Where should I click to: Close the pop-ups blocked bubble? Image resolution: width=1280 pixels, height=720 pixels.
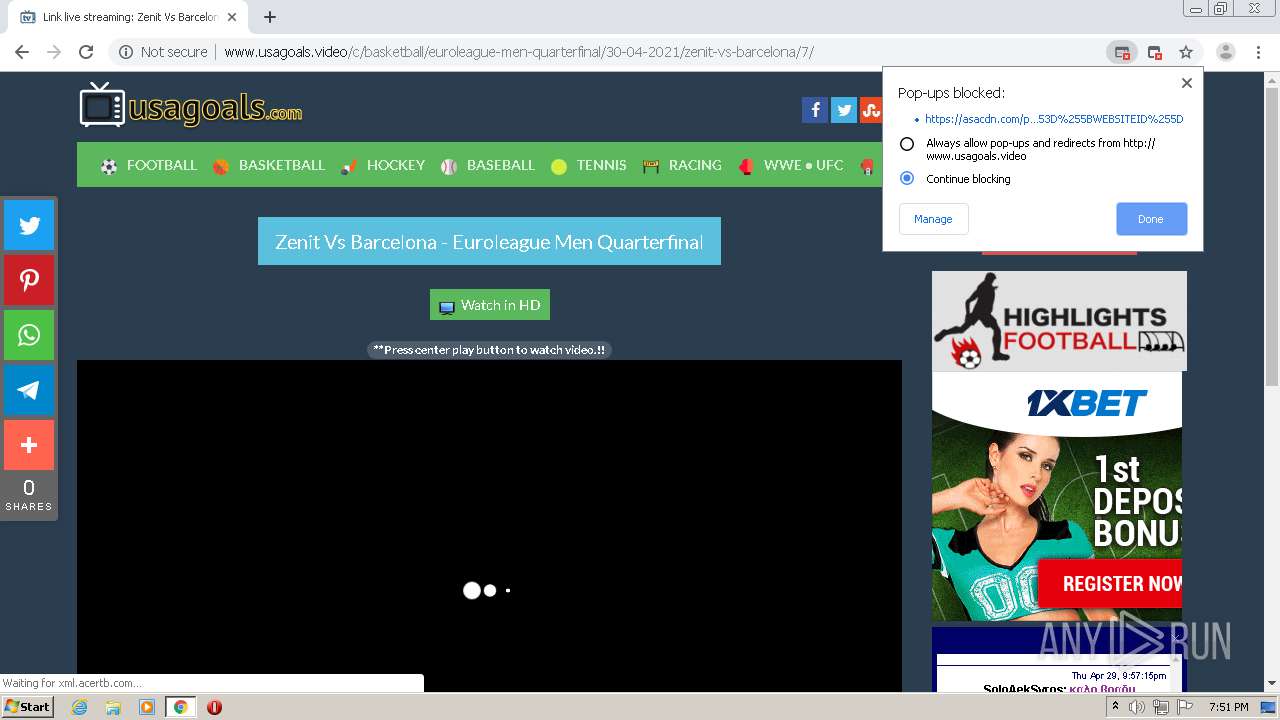[1187, 83]
